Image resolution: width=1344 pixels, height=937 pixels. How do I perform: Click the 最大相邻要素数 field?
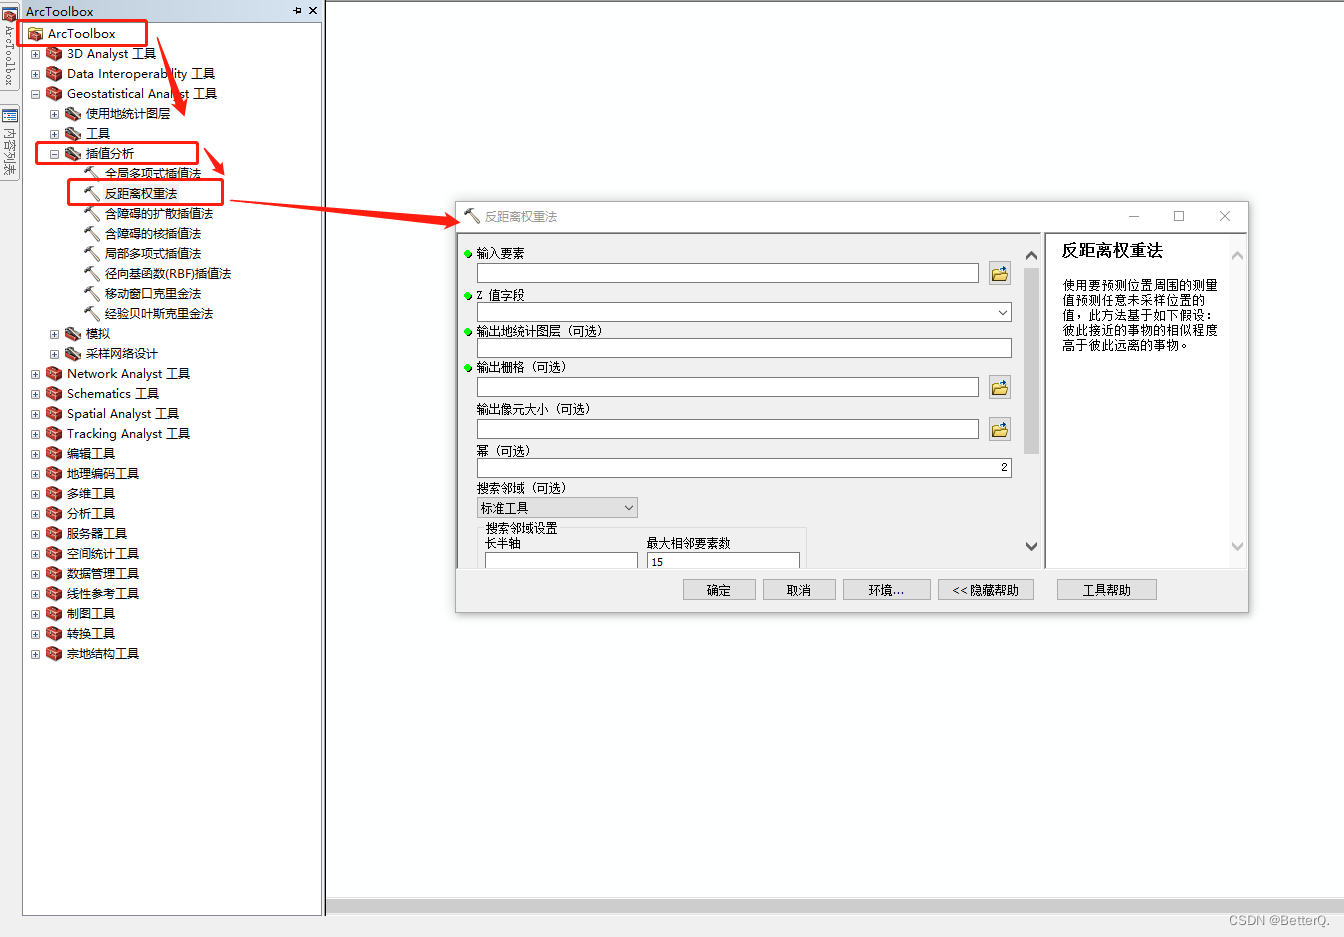click(x=723, y=561)
